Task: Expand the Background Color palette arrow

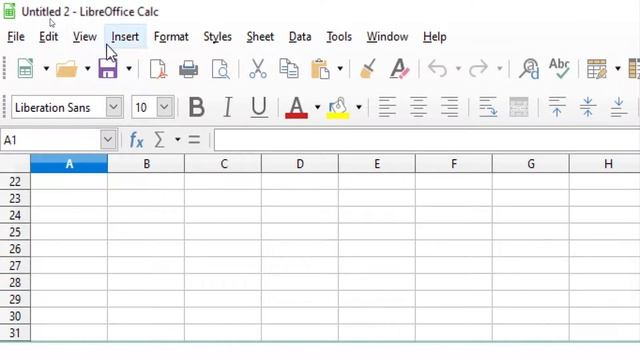Action: click(x=359, y=107)
